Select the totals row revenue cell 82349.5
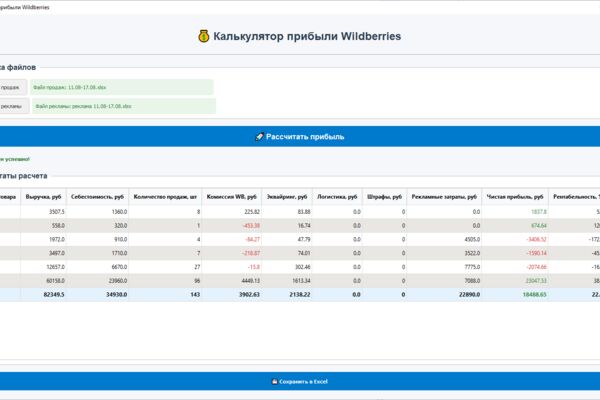The width and height of the screenshot is (600, 400). pos(43,294)
